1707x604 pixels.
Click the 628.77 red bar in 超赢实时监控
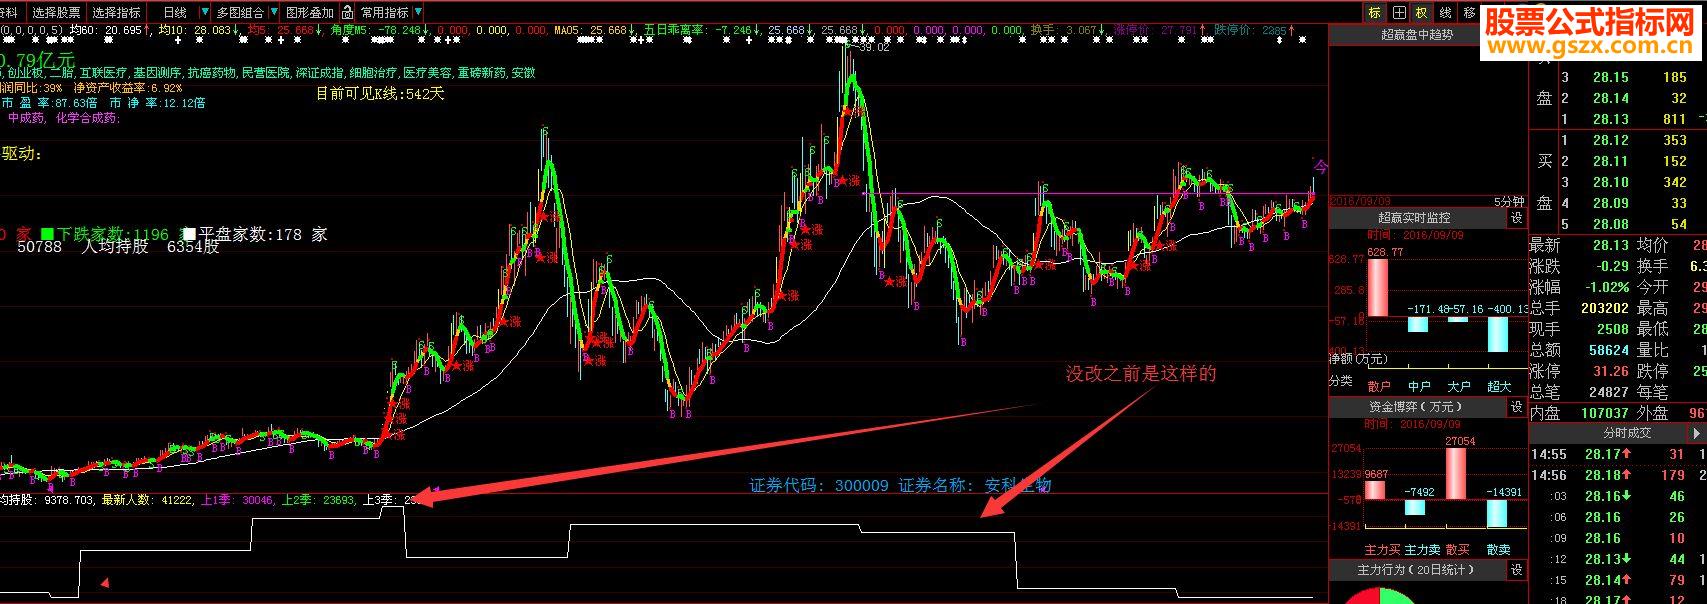pyautogui.click(x=1378, y=287)
